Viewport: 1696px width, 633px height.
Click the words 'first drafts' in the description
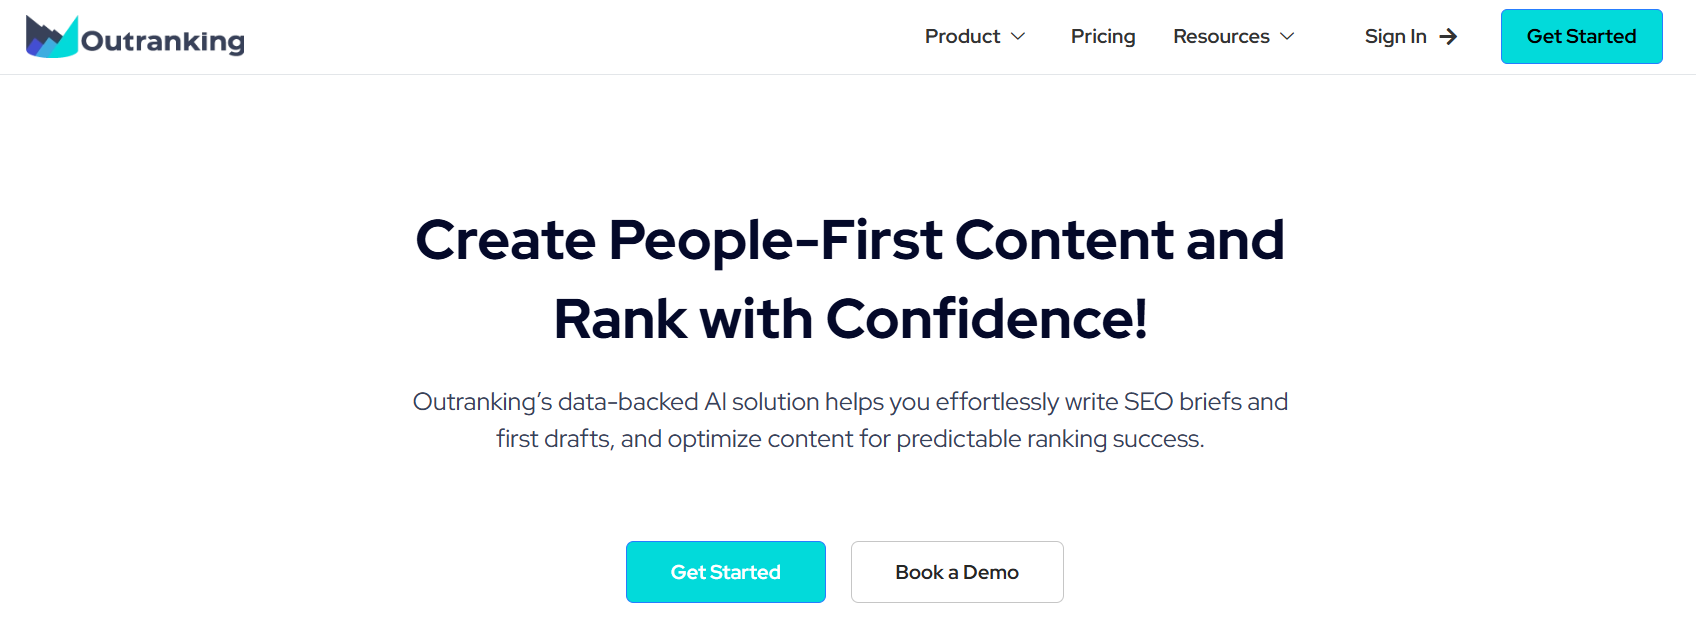[x=554, y=439]
